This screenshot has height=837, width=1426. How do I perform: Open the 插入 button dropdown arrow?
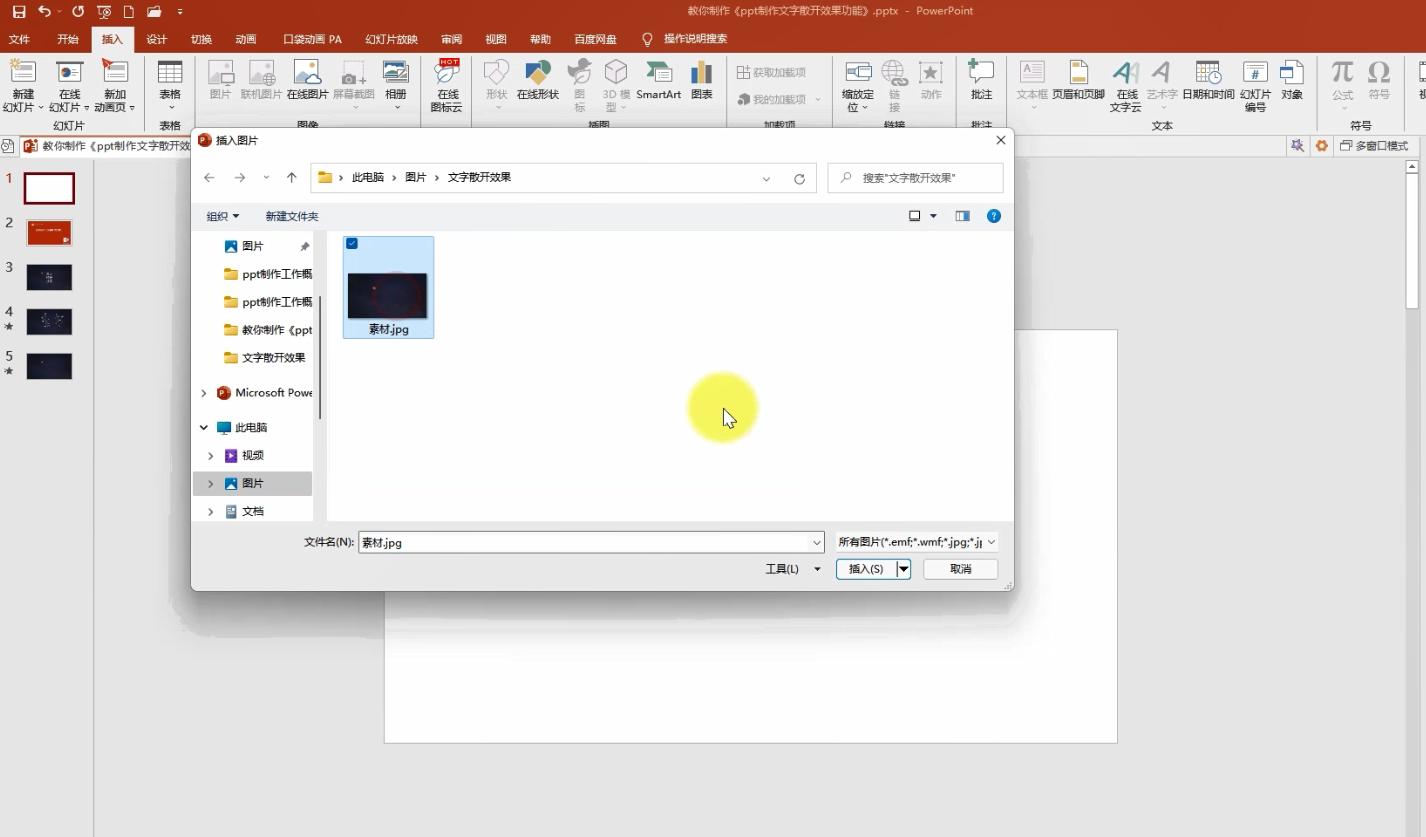coord(903,569)
